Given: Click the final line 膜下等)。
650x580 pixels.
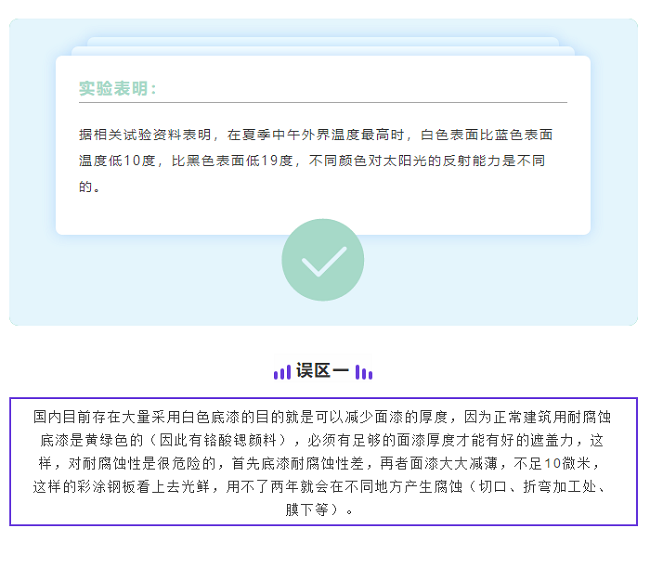Looking at the screenshot, I should click(x=323, y=510).
